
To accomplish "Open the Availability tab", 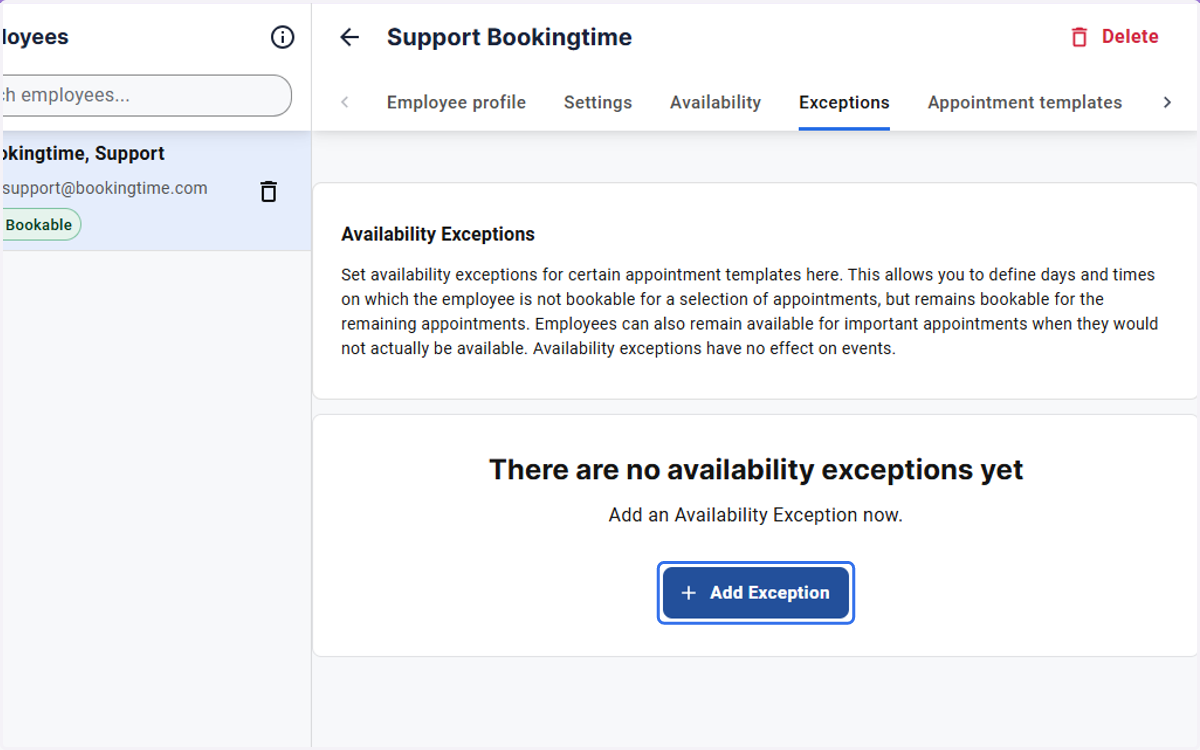I will (715, 102).
